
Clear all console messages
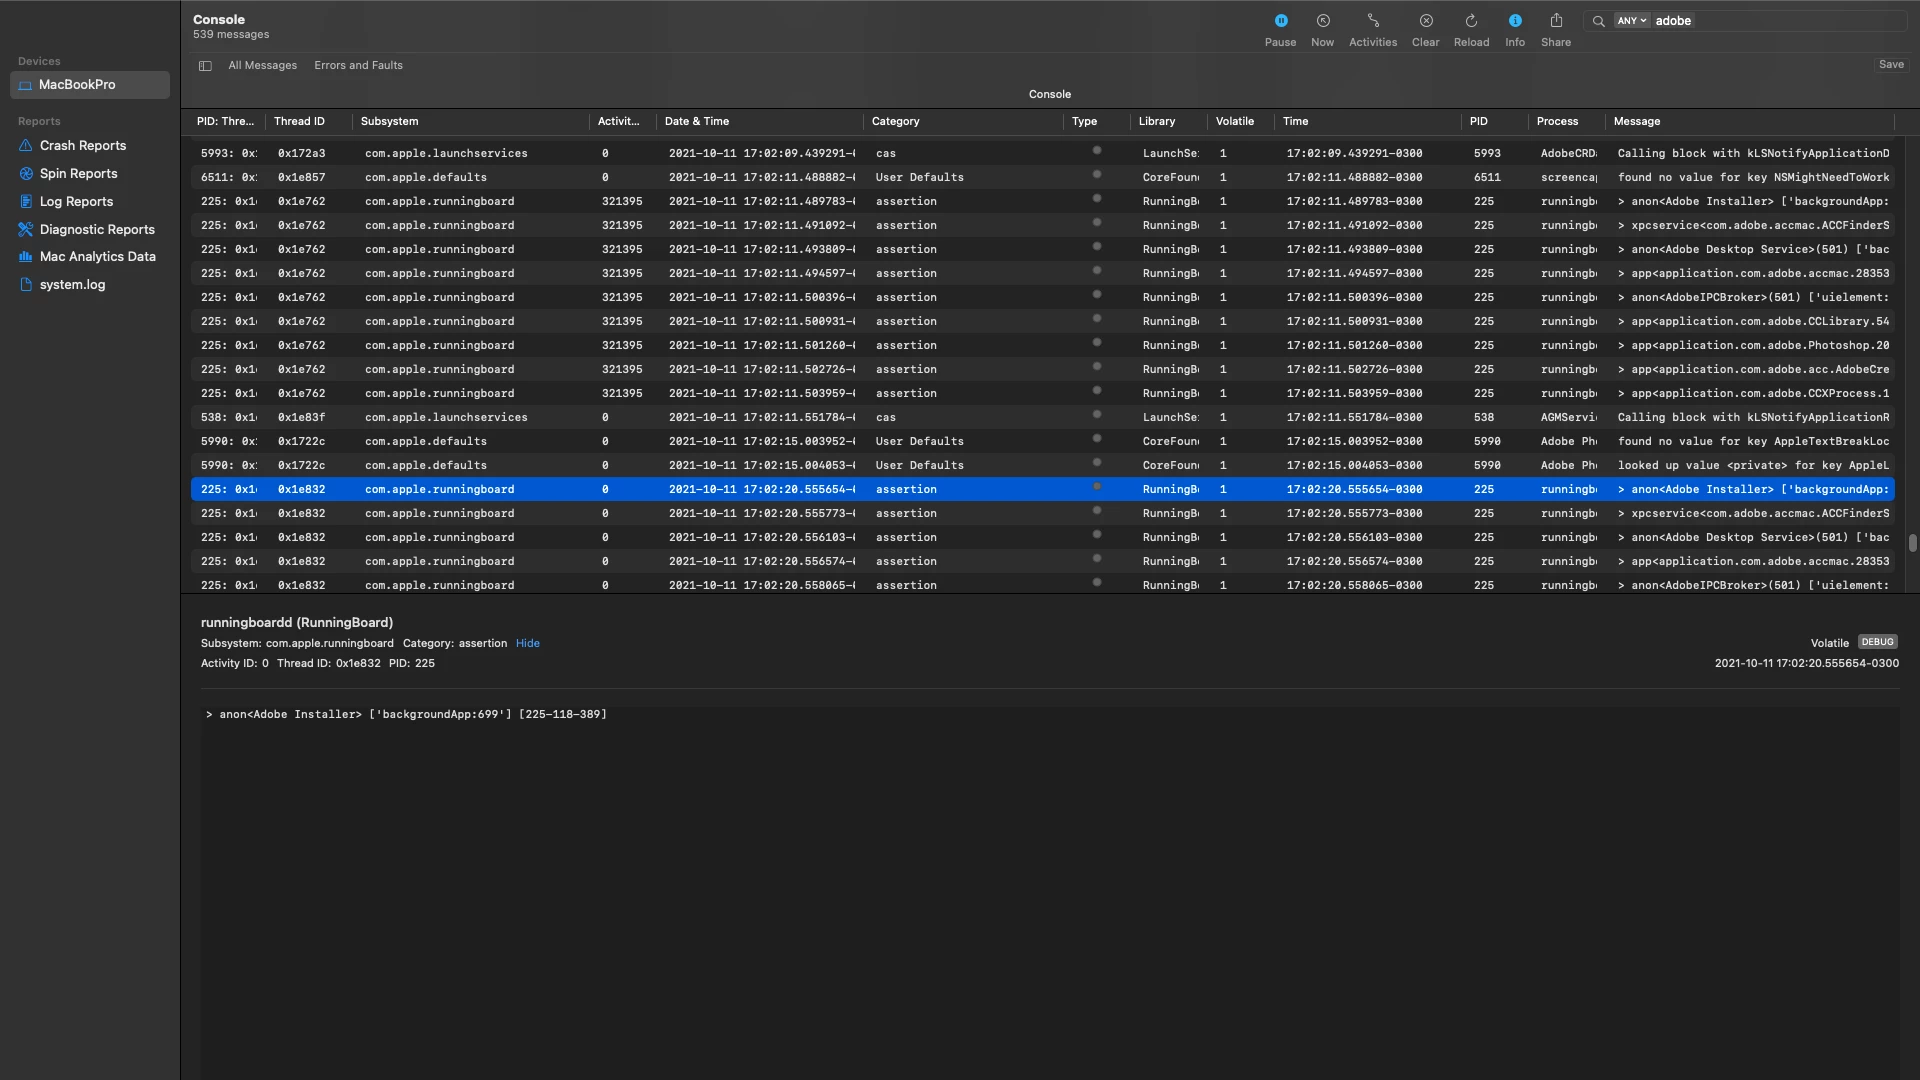(1425, 21)
